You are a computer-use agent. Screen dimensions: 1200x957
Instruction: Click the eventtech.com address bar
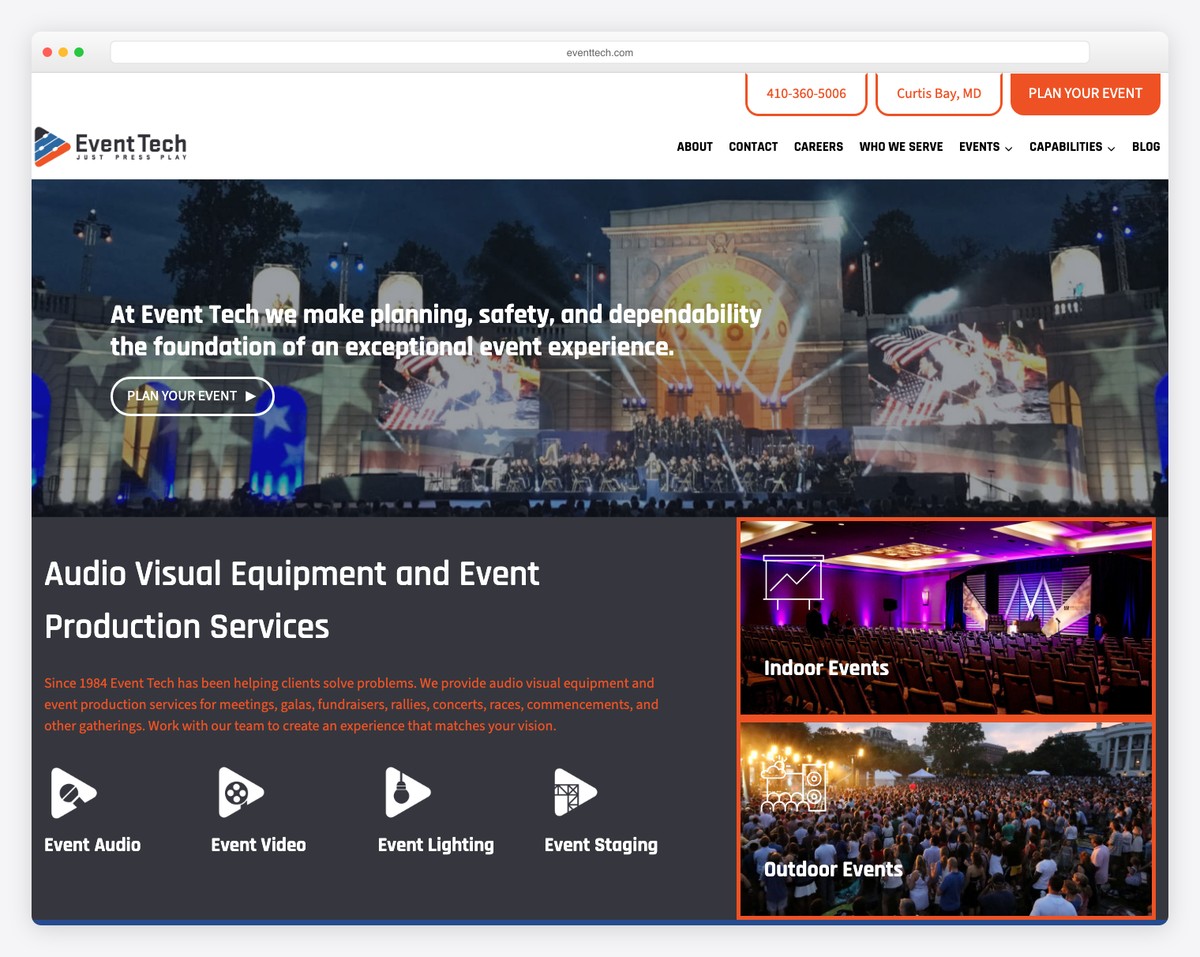[600, 52]
